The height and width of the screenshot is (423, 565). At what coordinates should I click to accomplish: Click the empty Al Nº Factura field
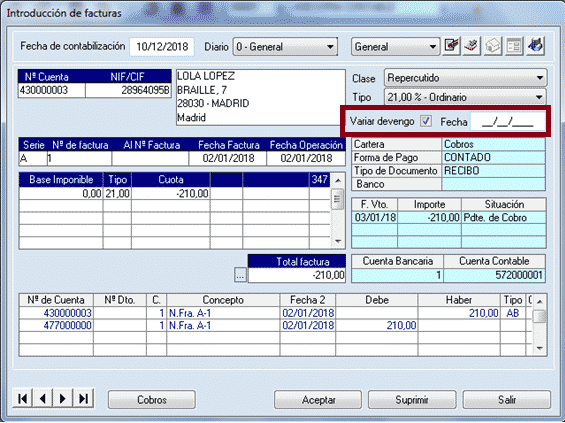coord(150,159)
